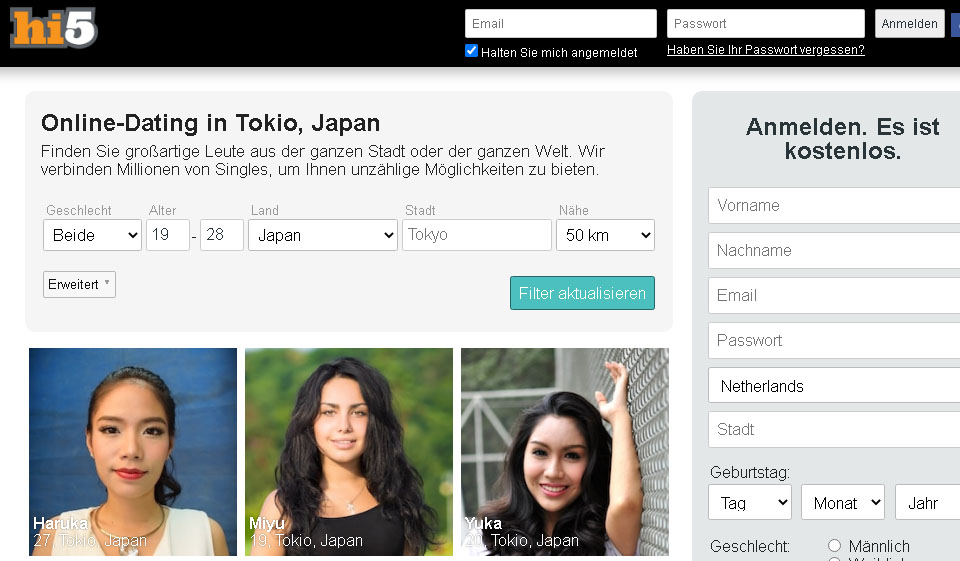
Task: Click the Email field in header
Action: [560, 24]
